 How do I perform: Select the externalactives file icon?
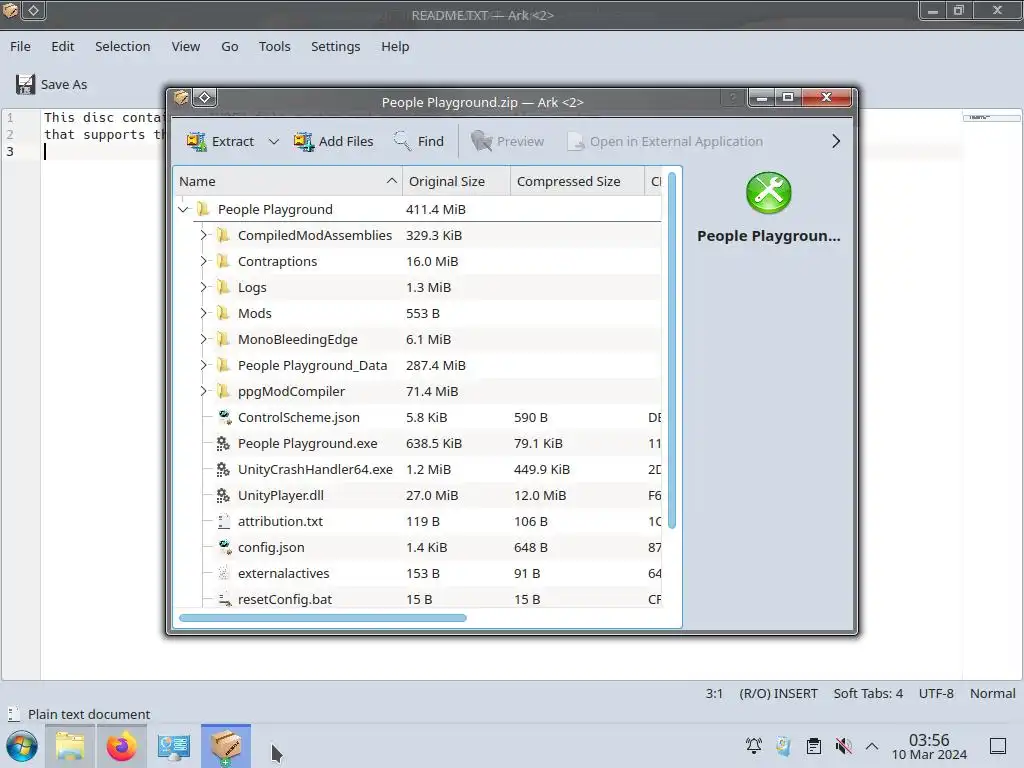[x=223, y=573]
